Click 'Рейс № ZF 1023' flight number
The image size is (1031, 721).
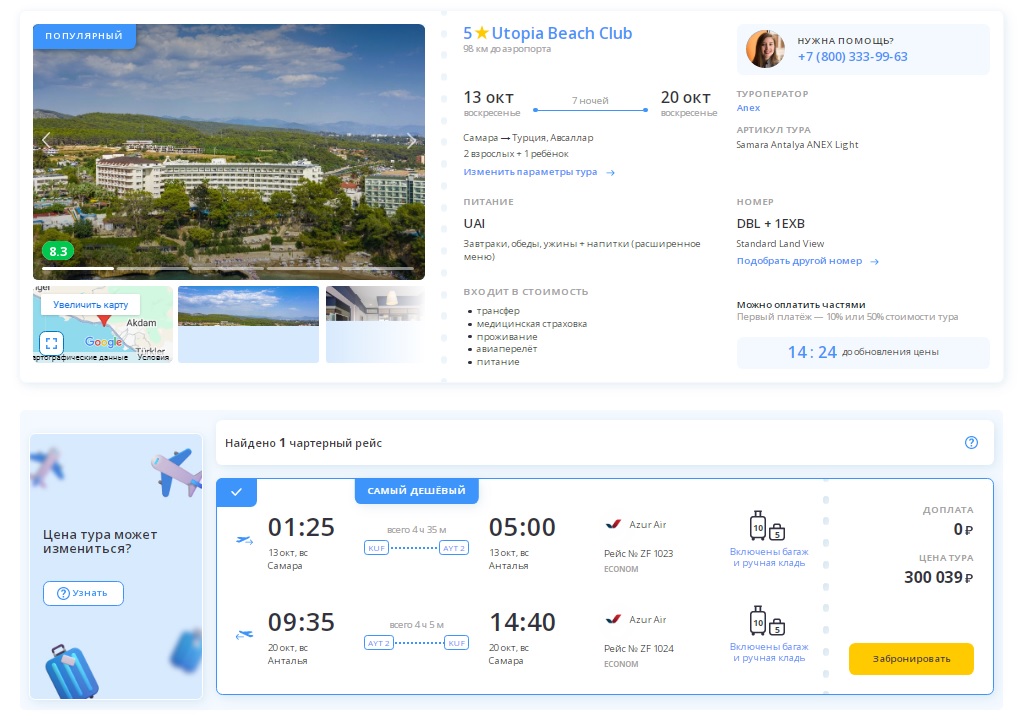tap(638, 553)
